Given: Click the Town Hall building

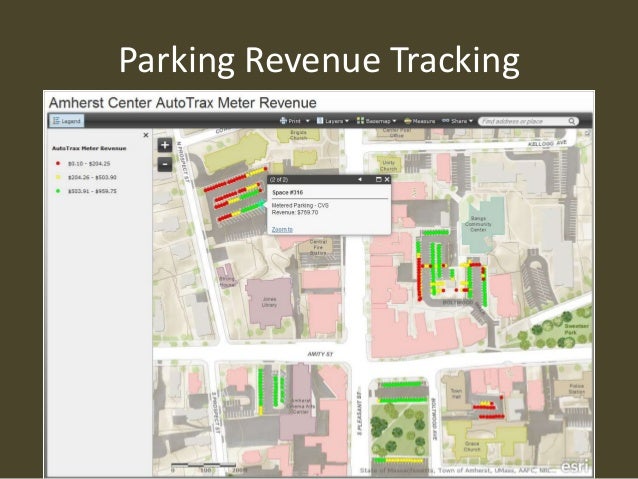Looking at the screenshot, I should (456, 394).
